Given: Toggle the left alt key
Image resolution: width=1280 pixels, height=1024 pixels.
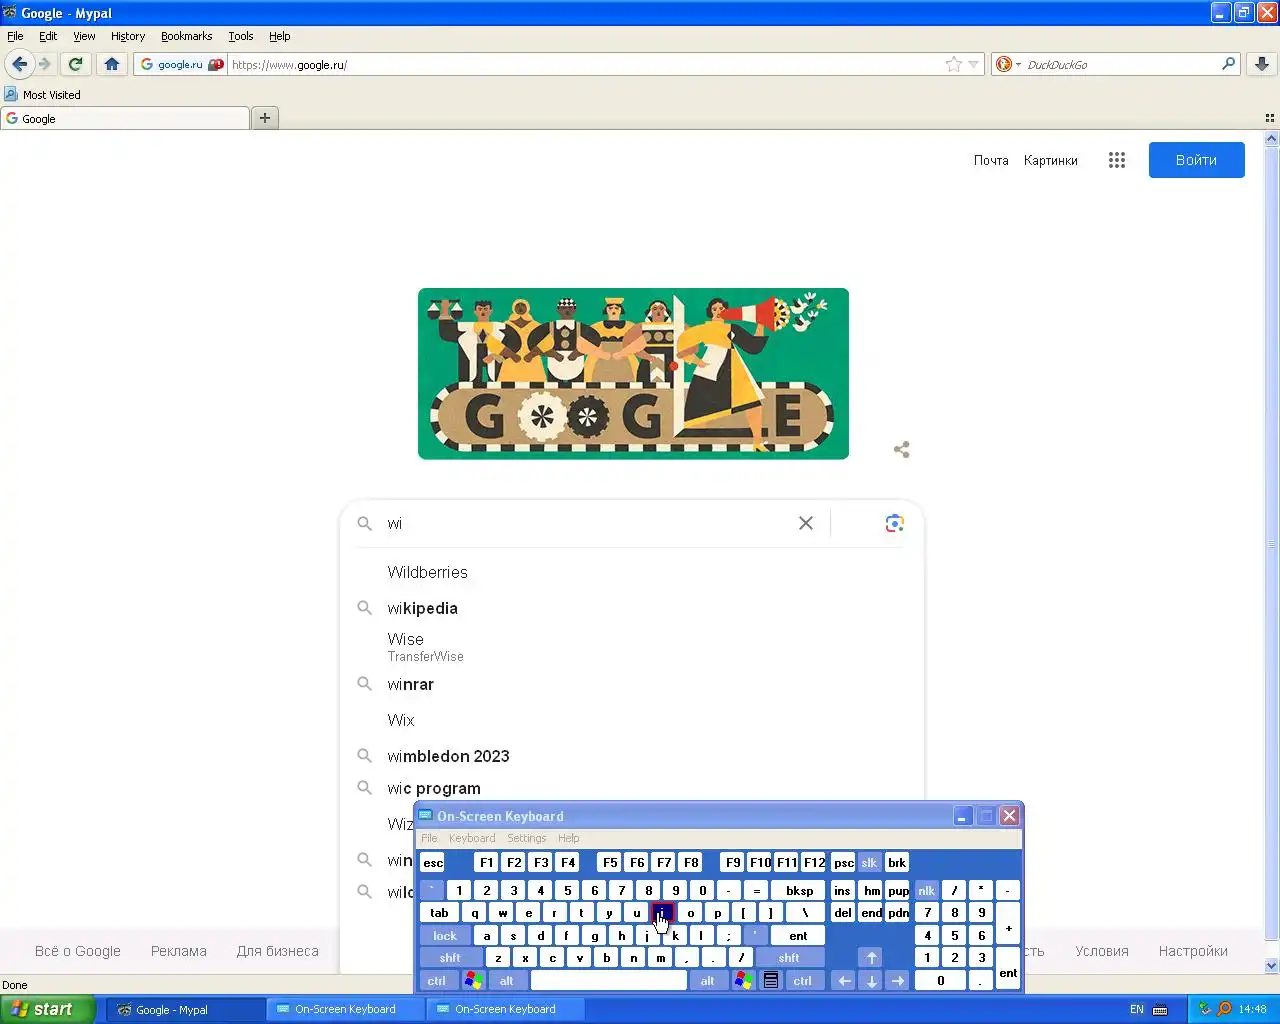Looking at the screenshot, I should point(507,981).
